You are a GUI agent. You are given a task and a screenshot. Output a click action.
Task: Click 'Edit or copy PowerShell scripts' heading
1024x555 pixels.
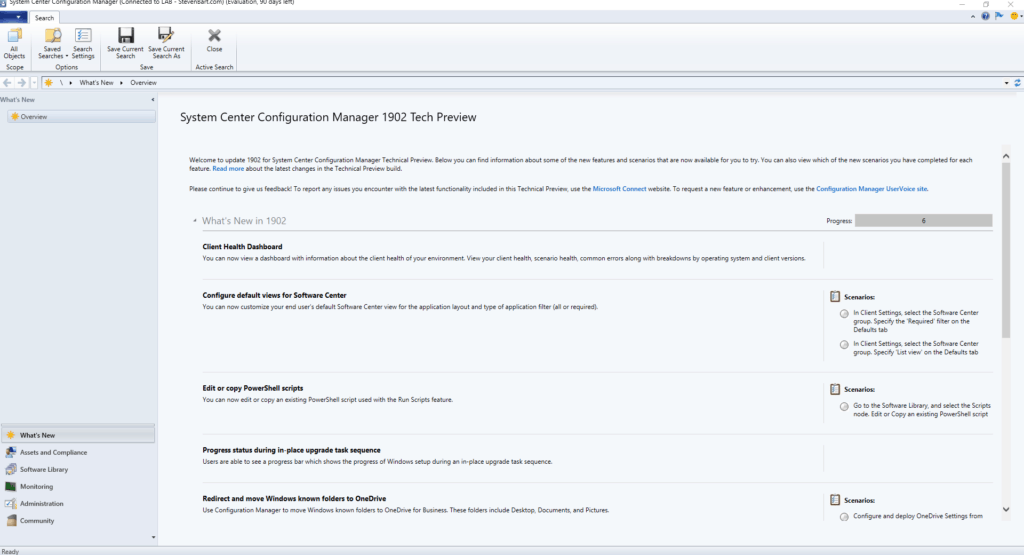pyautogui.click(x=253, y=388)
